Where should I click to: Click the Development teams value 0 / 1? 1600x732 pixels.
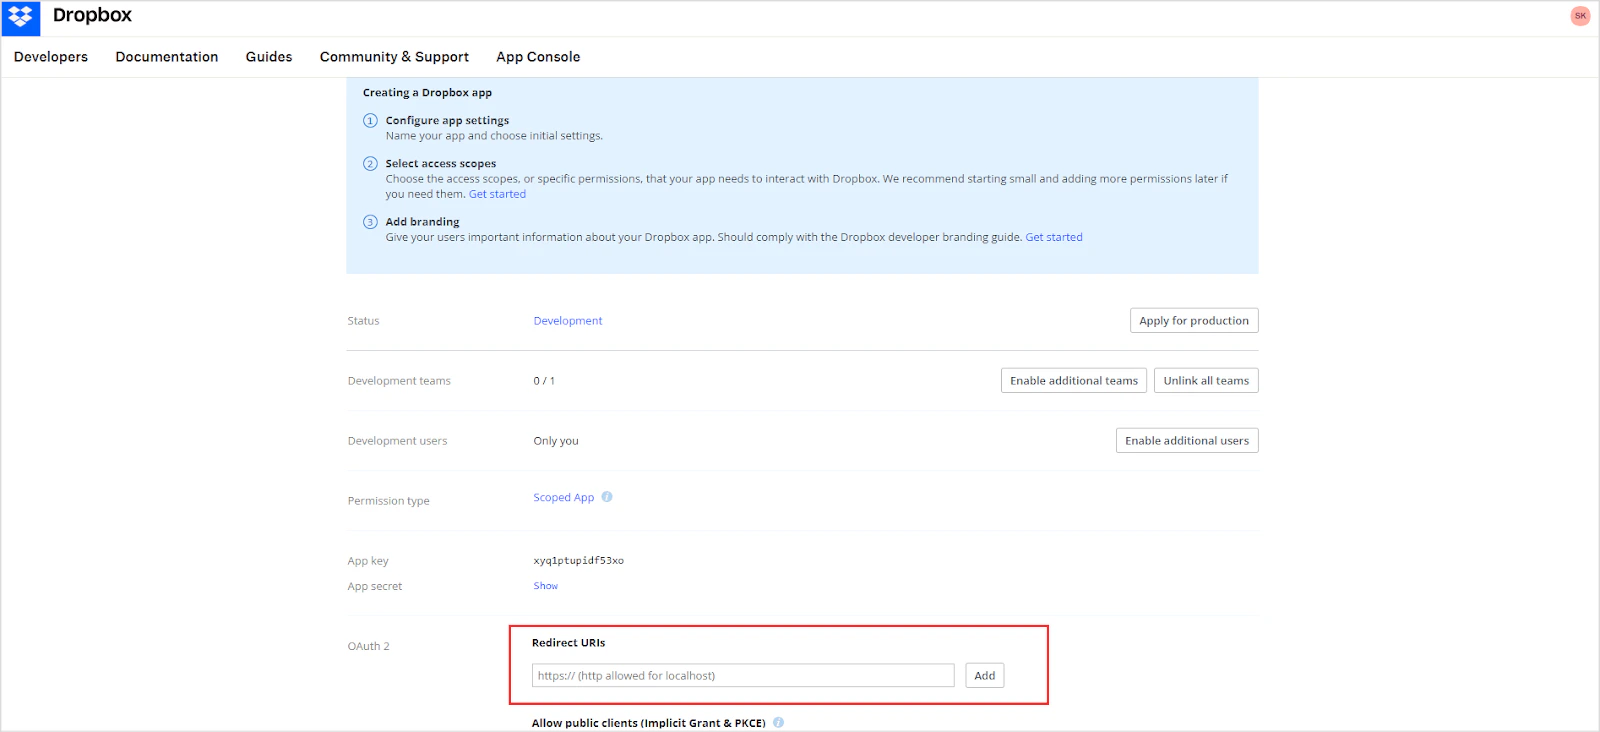point(544,381)
